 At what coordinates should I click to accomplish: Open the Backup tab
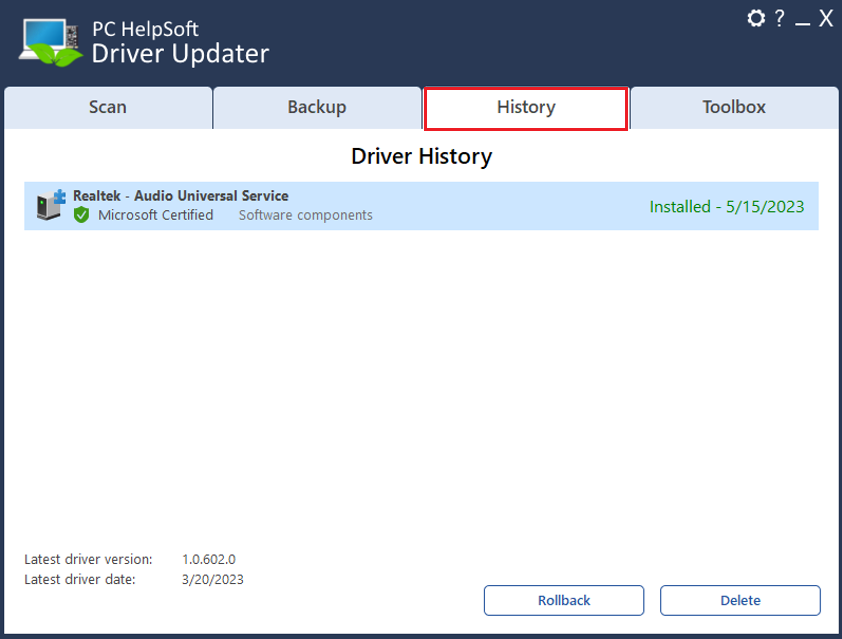(317, 107)
